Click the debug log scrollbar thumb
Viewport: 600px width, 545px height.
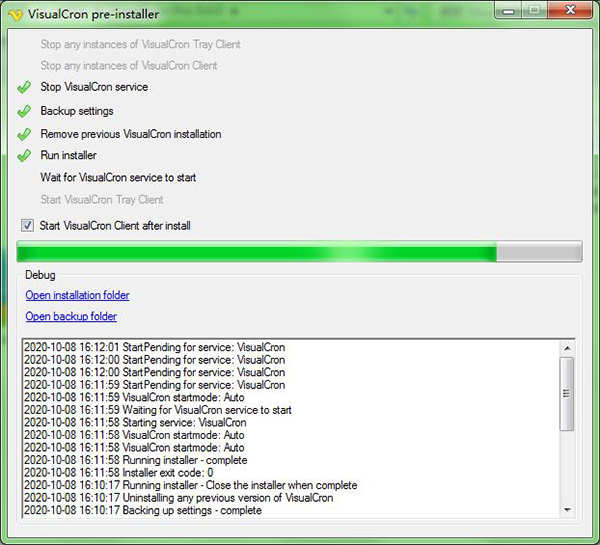coord(567,394)
